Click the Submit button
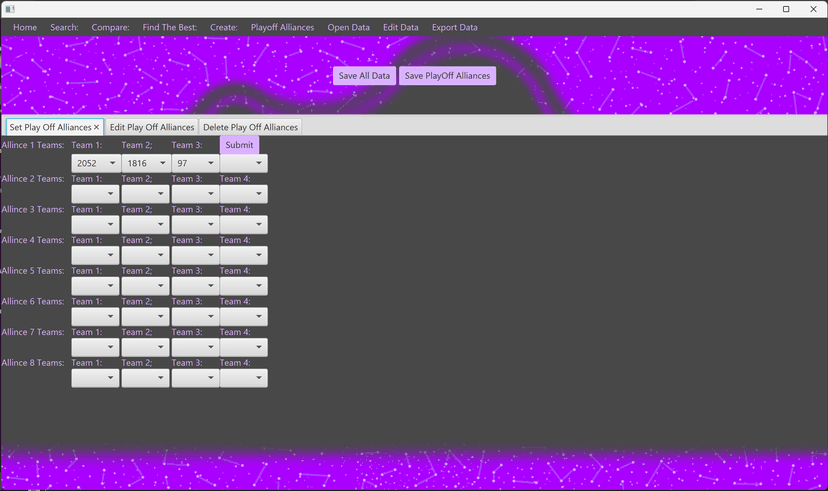Viewport: 828px width, 491px height. tap(239, 145)
